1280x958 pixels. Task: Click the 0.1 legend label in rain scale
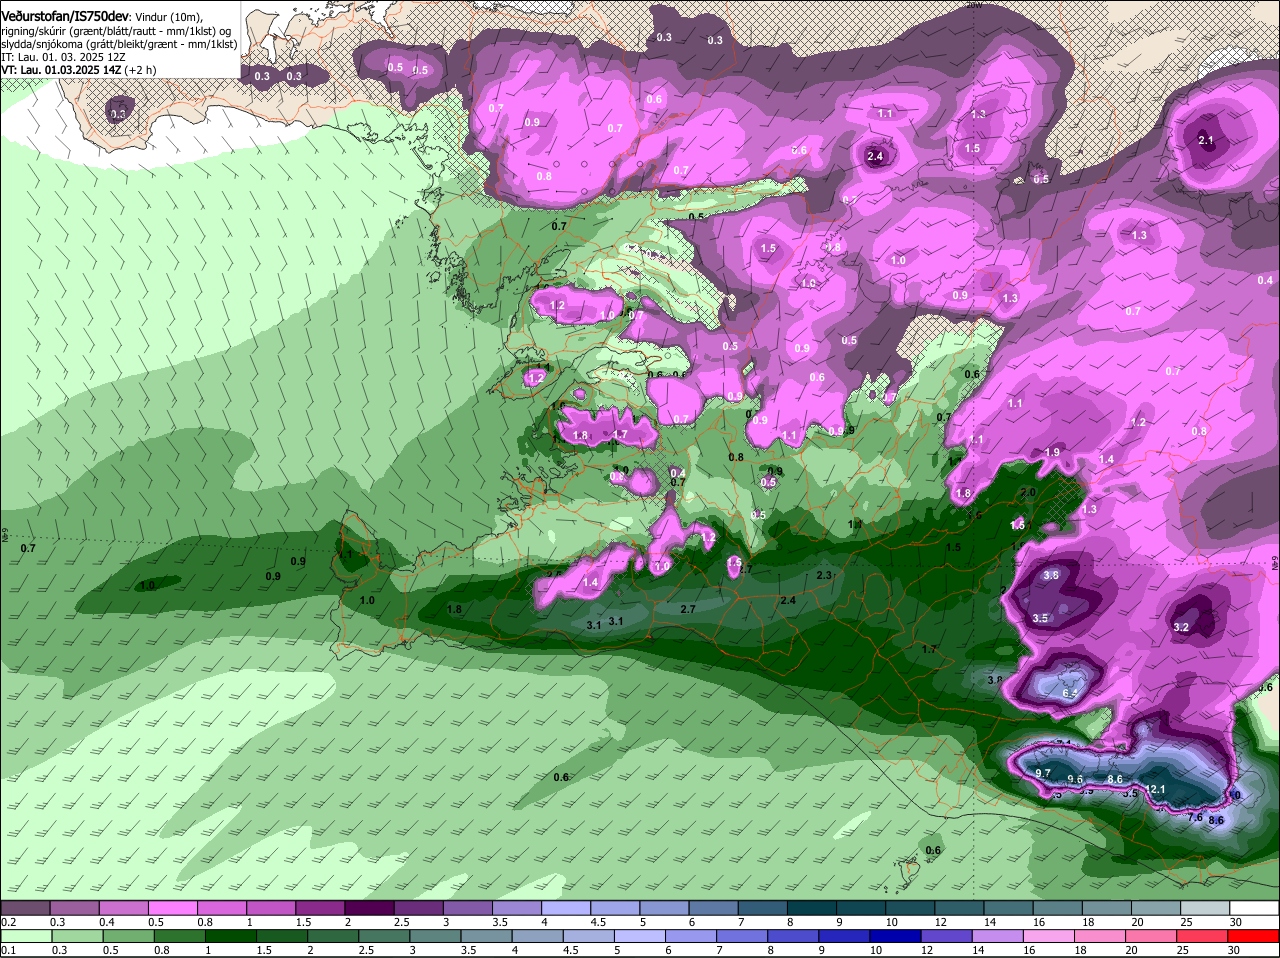[x=8, y=951]
